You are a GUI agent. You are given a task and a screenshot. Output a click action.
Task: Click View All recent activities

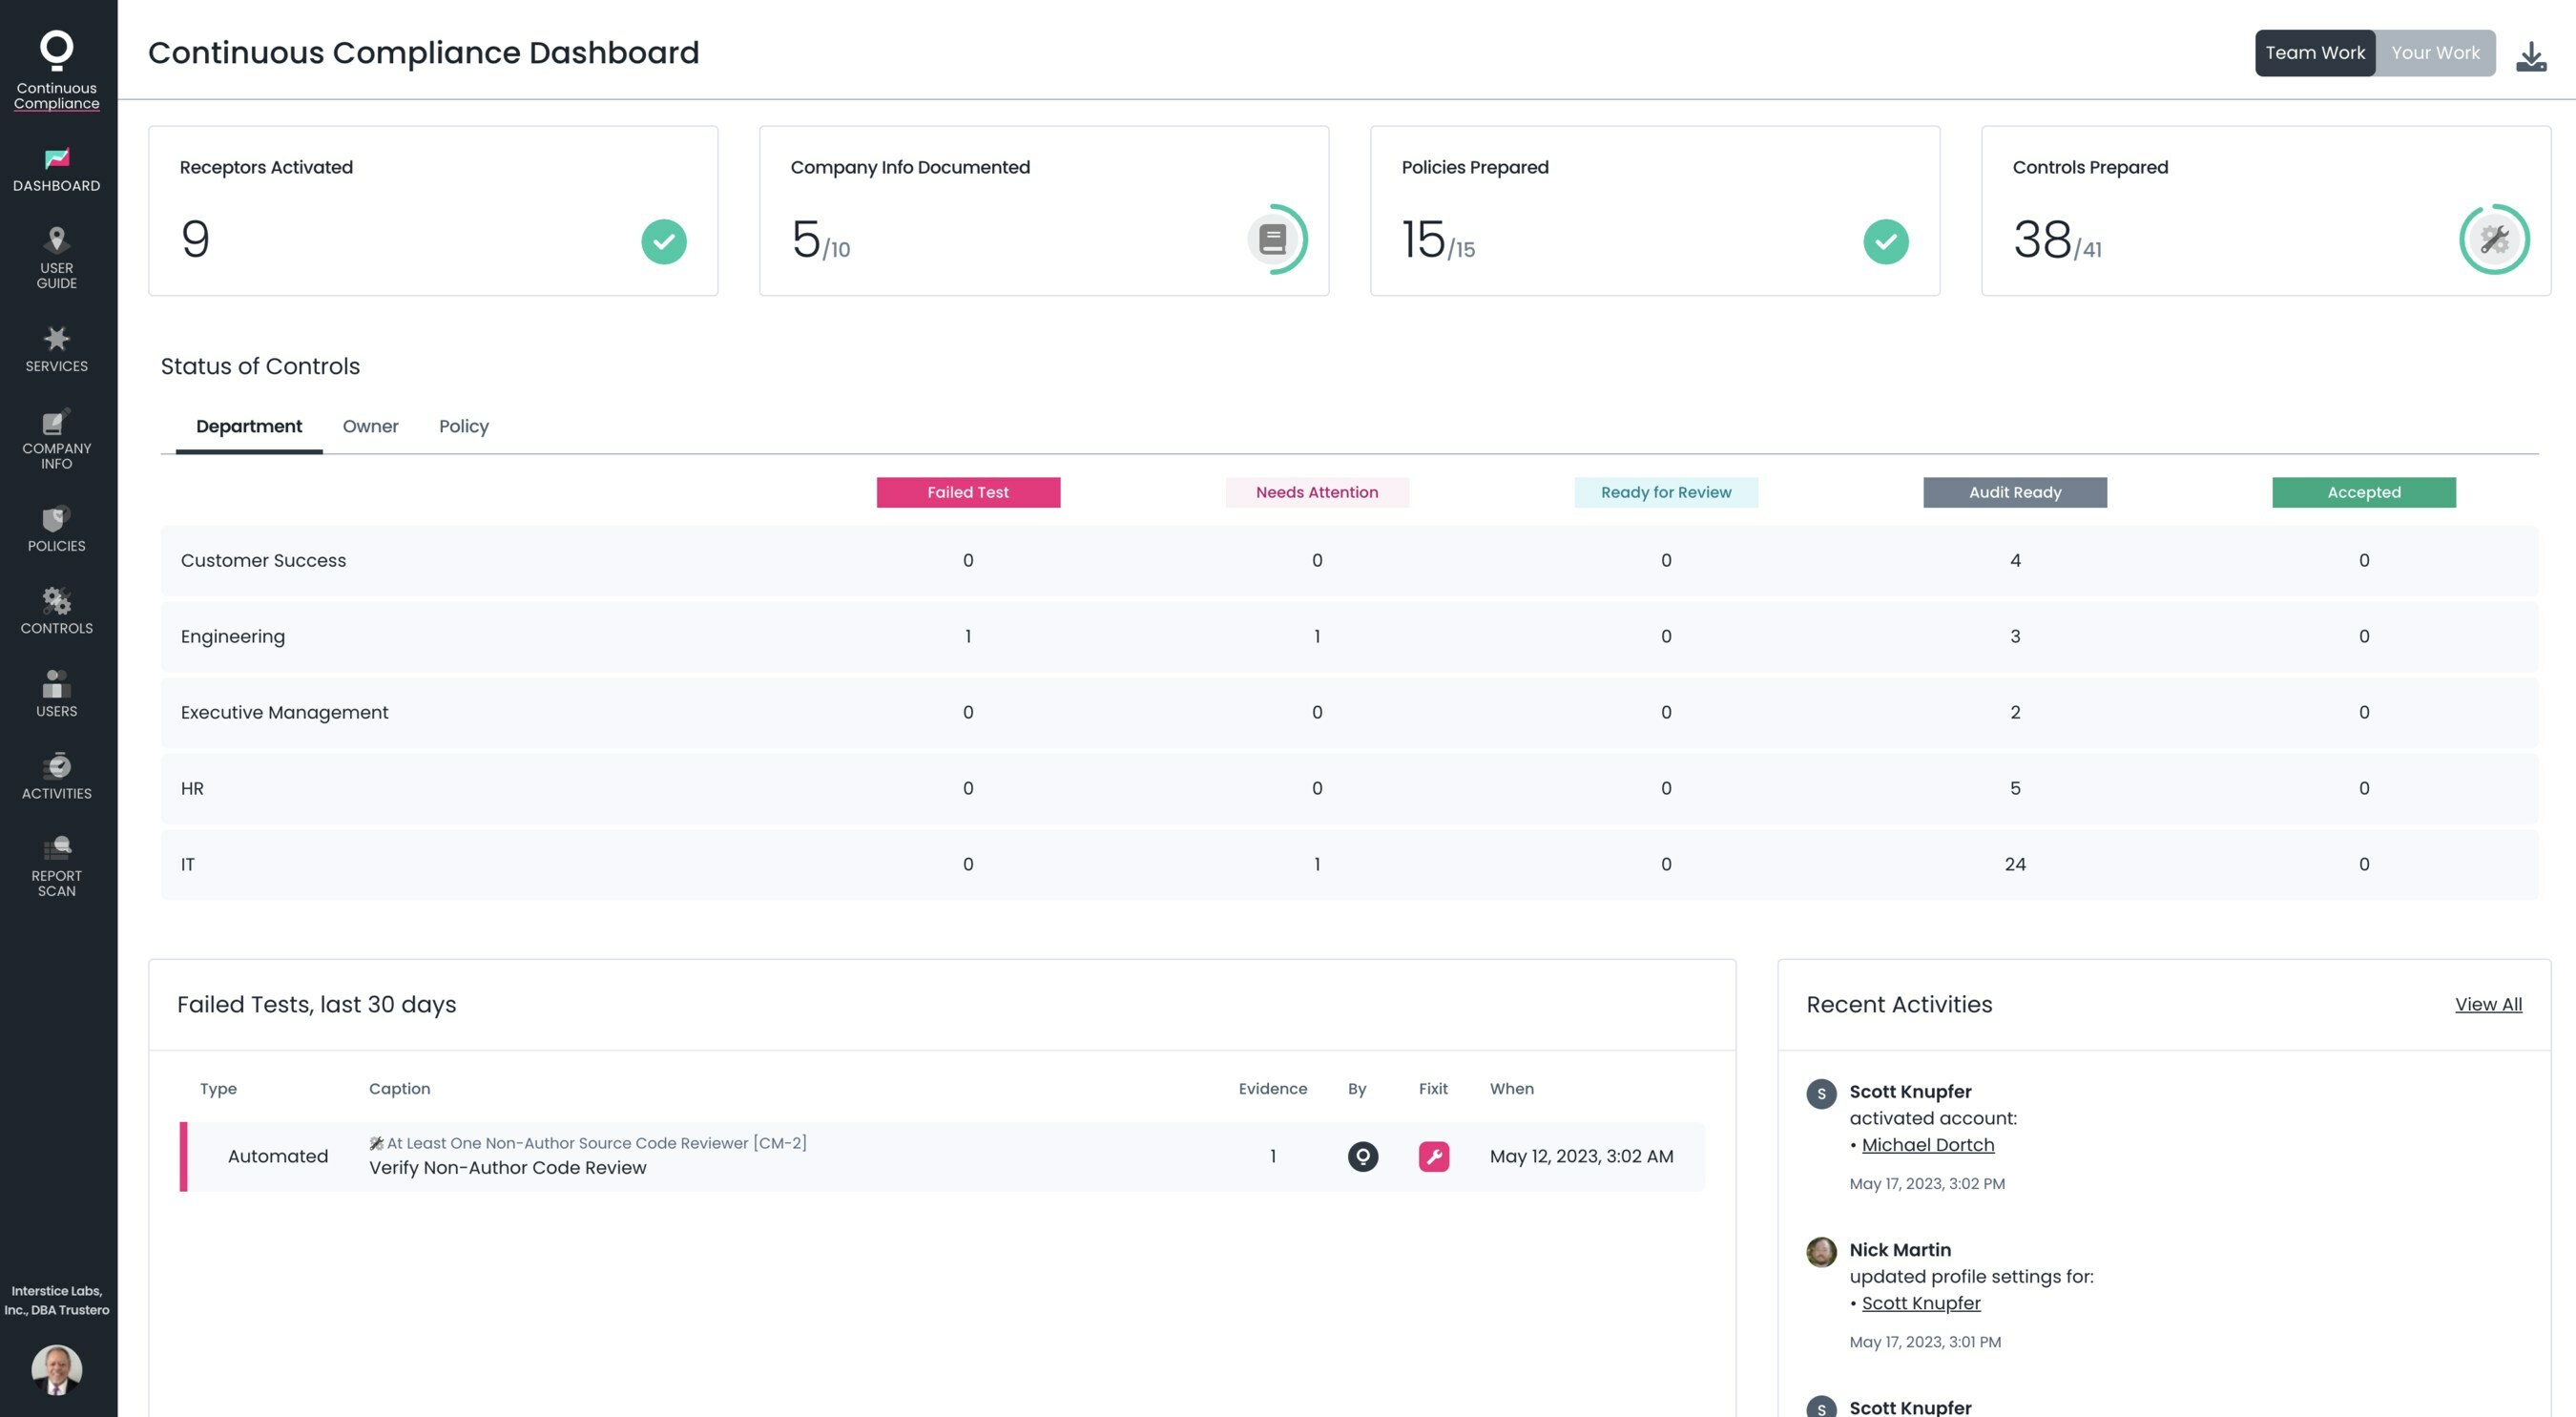point(2488,1004)
